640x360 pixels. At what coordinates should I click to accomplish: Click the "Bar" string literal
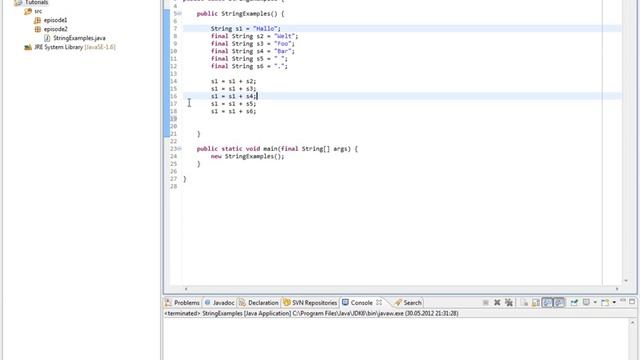point(282,51)
